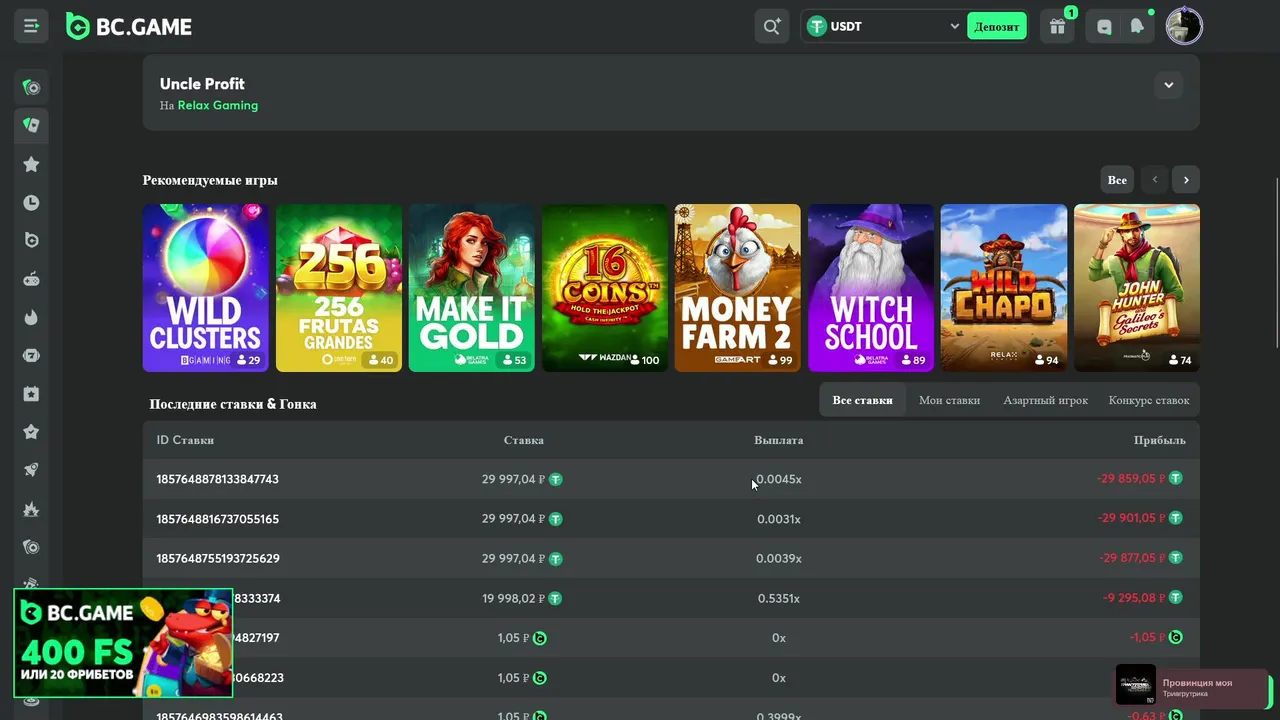Click the lower casino chip sidebar icon

(x=31, y=547)
